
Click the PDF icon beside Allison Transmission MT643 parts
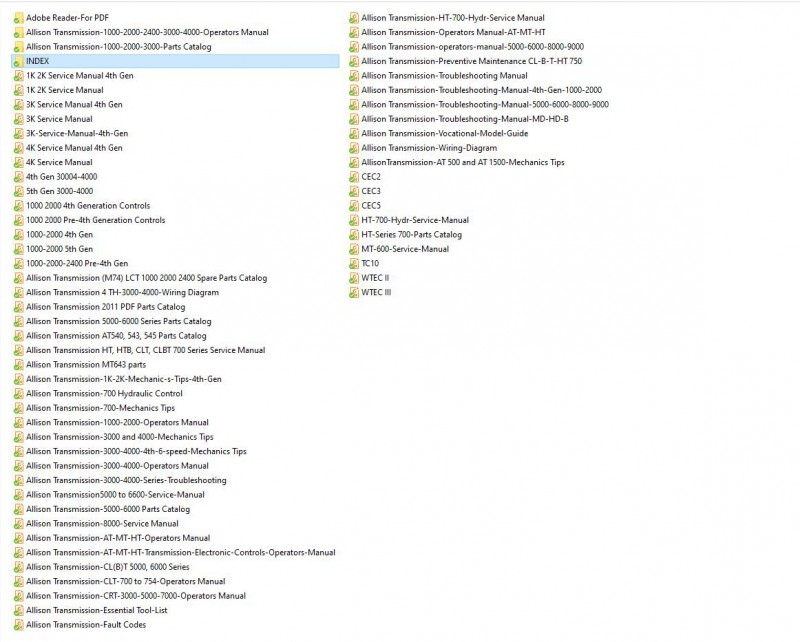(x=18, y=365)
